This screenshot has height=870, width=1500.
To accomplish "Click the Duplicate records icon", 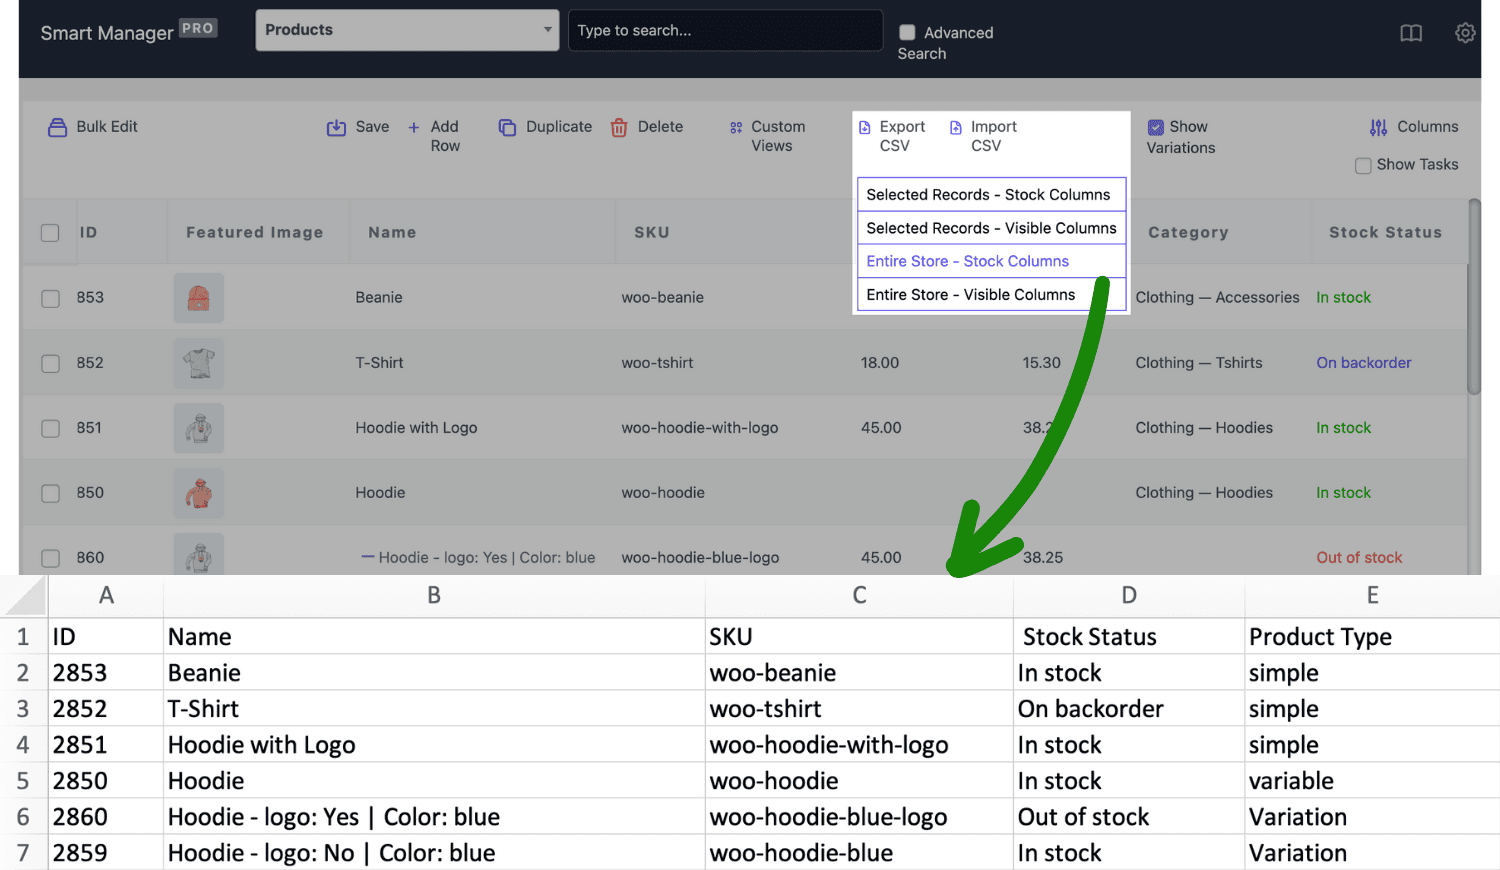I will pos(508,128).
